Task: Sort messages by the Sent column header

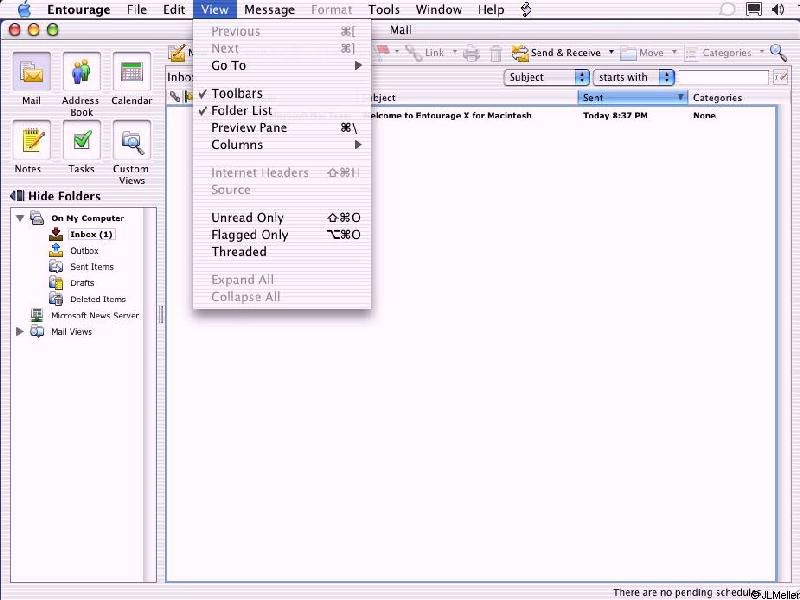Action: pos(632,97)
